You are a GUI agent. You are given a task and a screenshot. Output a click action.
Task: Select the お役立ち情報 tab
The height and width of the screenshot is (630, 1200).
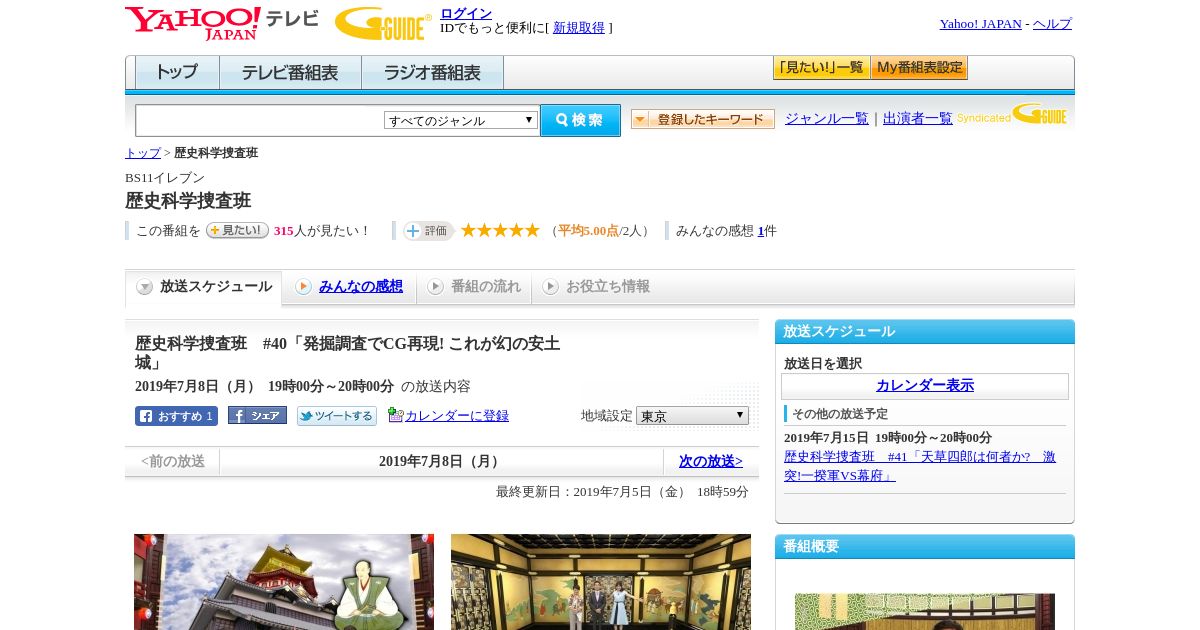click(608, 287)
